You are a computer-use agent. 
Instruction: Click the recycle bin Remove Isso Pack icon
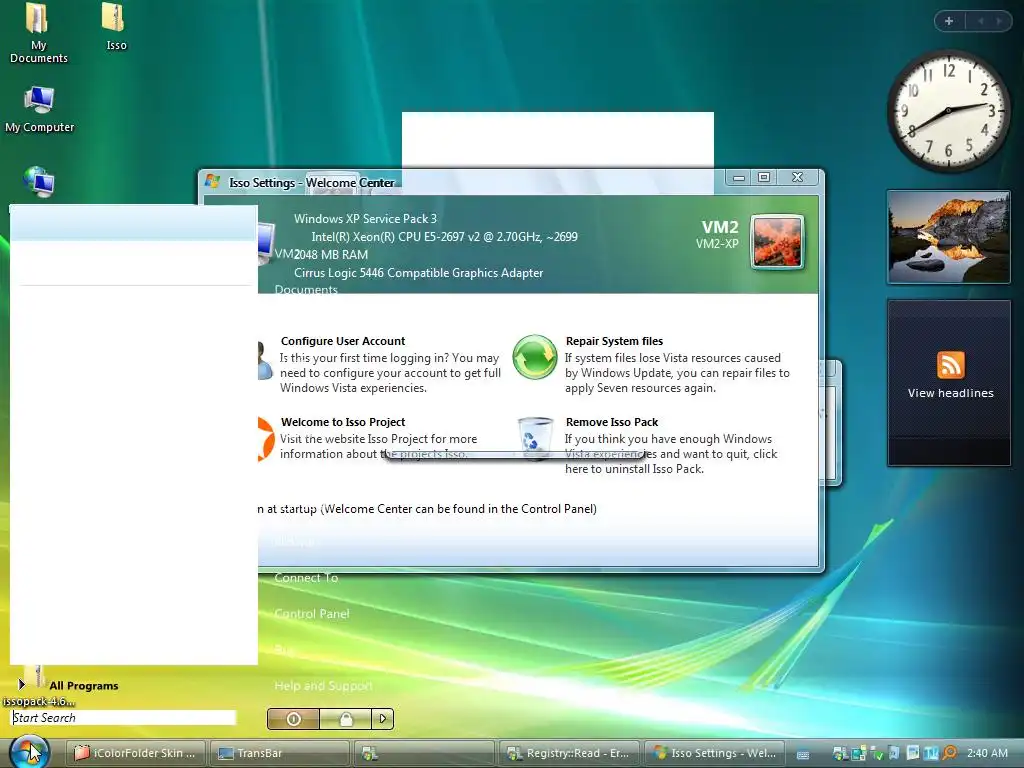tap(535, 437)
